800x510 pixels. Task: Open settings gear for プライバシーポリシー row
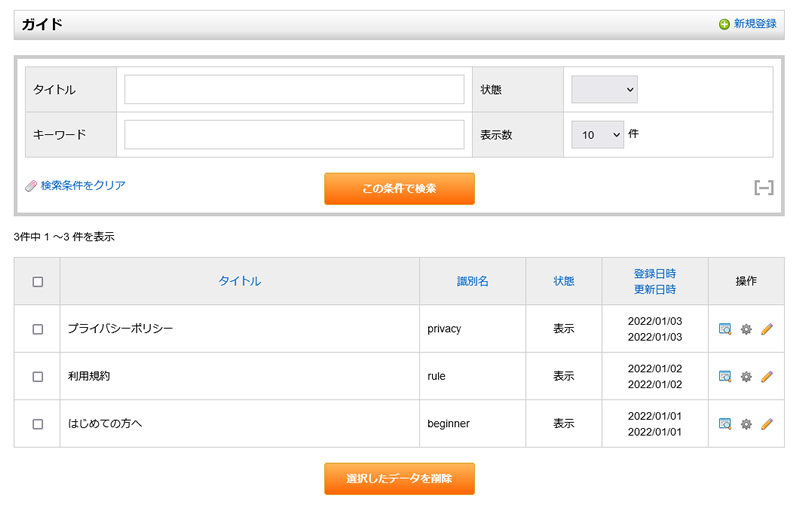746,329
